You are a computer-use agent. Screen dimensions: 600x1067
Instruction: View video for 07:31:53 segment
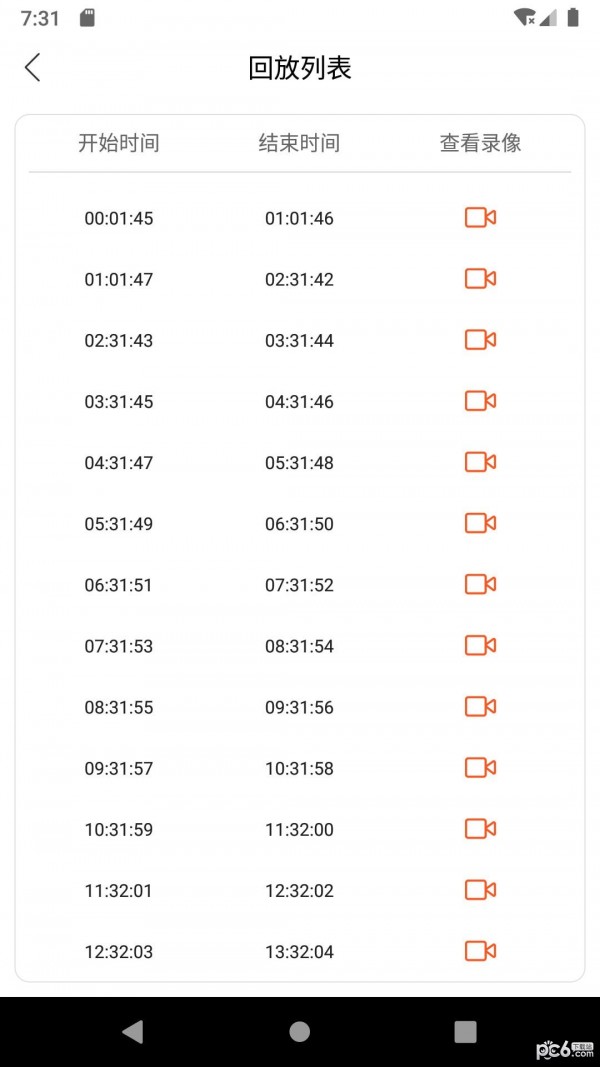coord(480,645)
